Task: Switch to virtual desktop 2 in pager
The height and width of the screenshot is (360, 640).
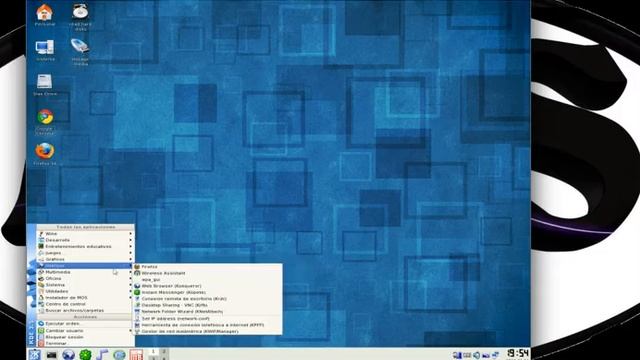Action: [x=164, y=351]
